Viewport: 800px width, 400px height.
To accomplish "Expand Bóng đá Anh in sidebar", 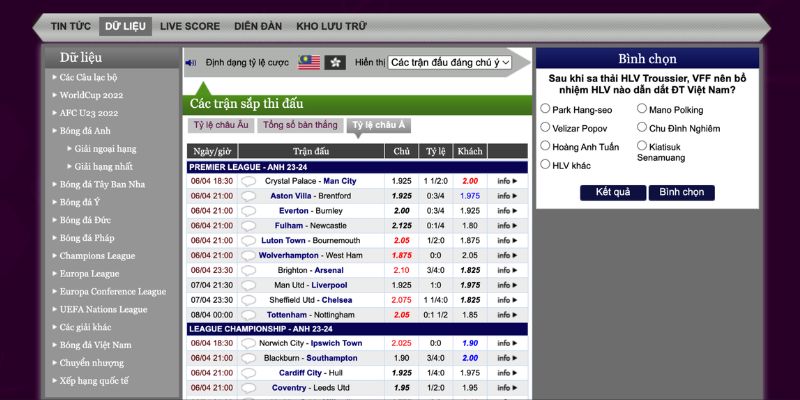I will (x=85, y=131).
